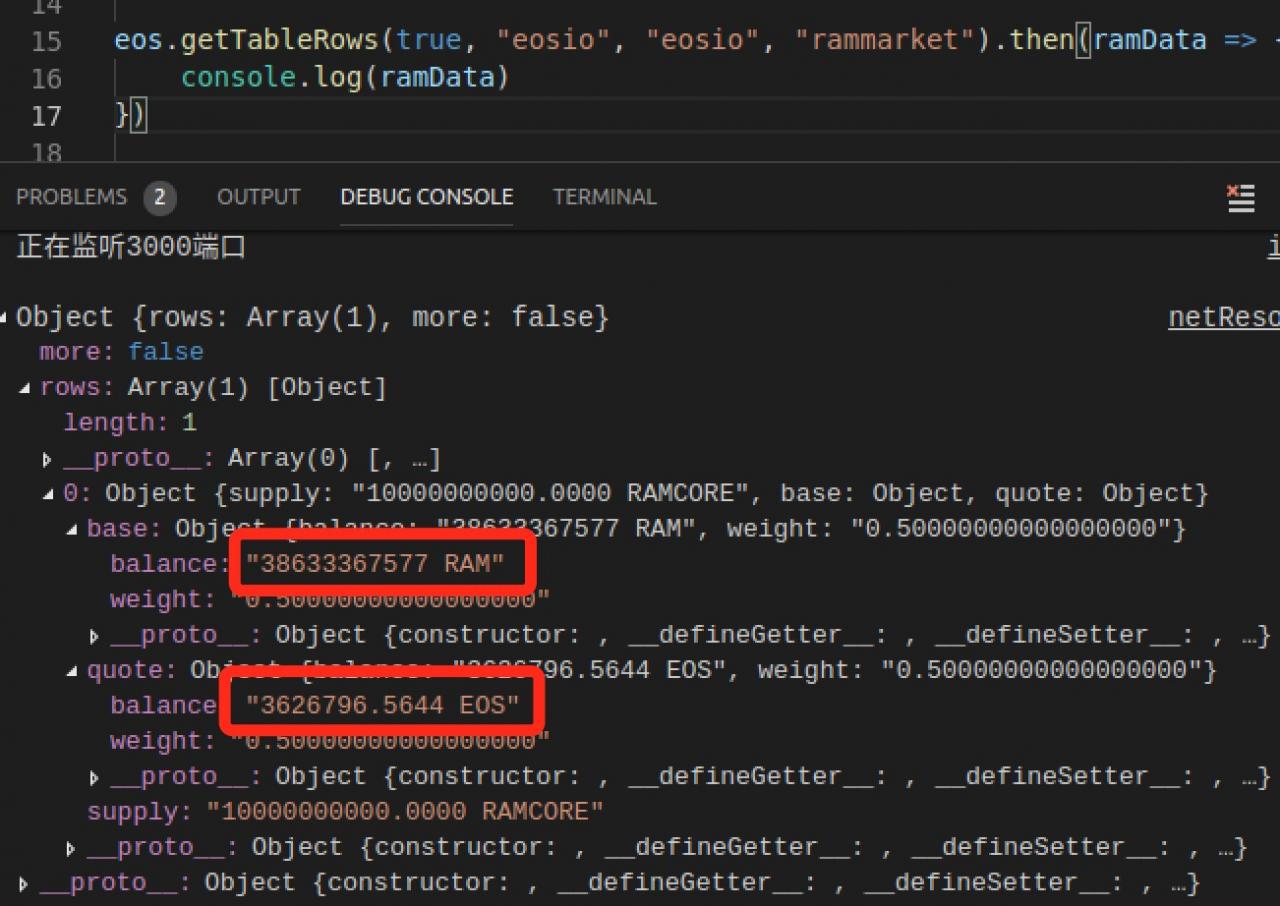Expand __proto__ under quote weight
The image size is (1280, 906).
coord(94,777)
